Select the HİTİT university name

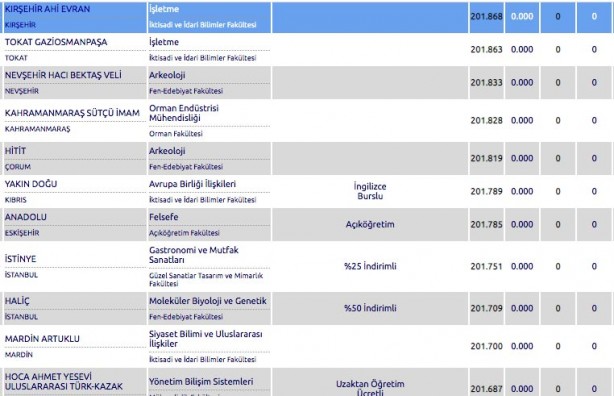pos(15,151)
